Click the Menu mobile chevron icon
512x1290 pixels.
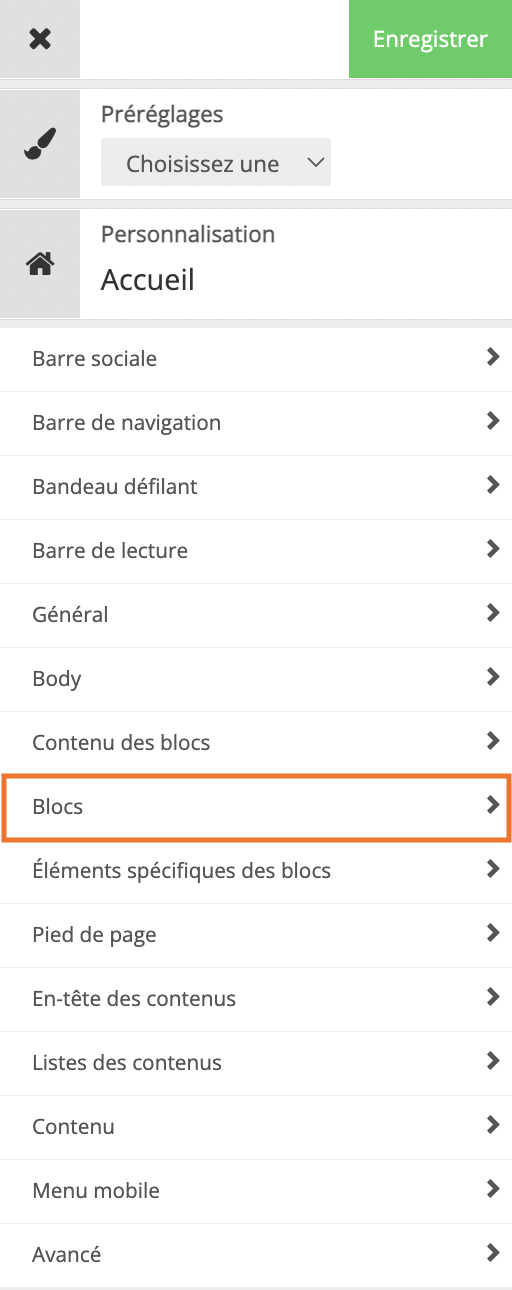click(492, 1189)
